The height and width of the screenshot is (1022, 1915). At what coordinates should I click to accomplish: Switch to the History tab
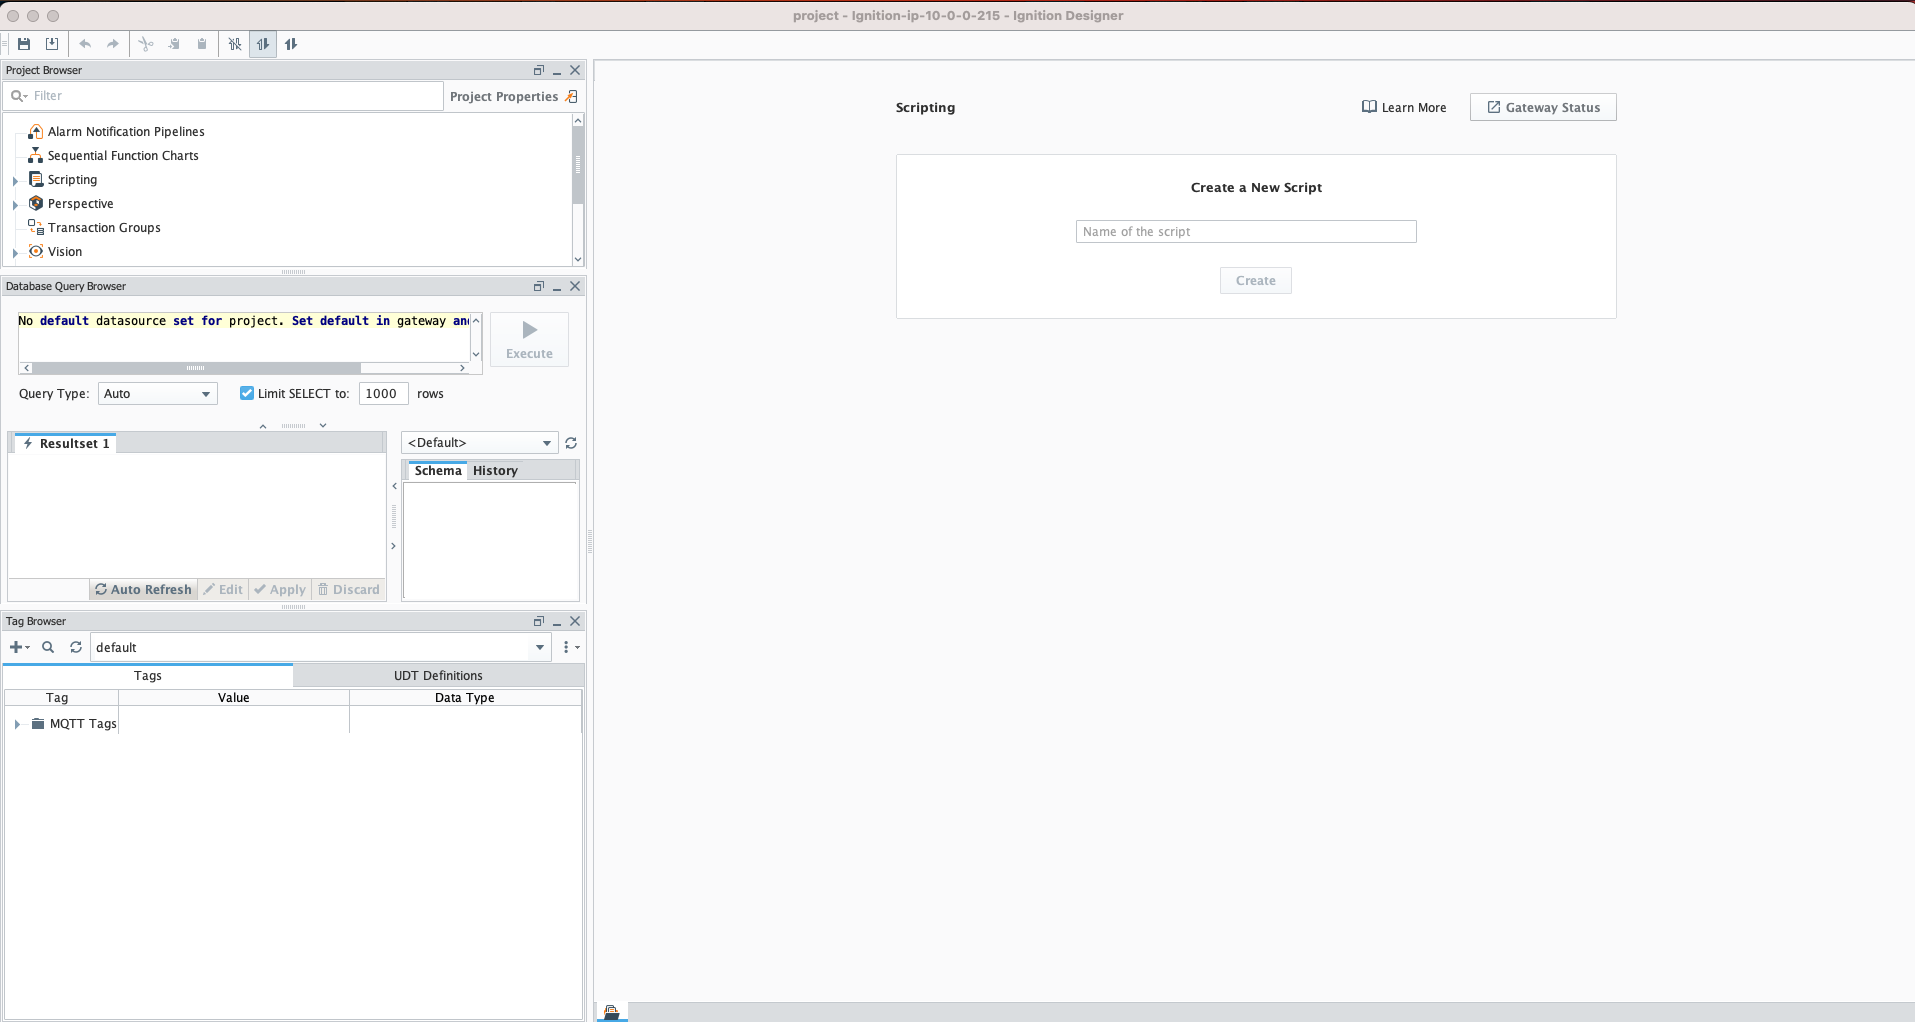pos(495,470)
